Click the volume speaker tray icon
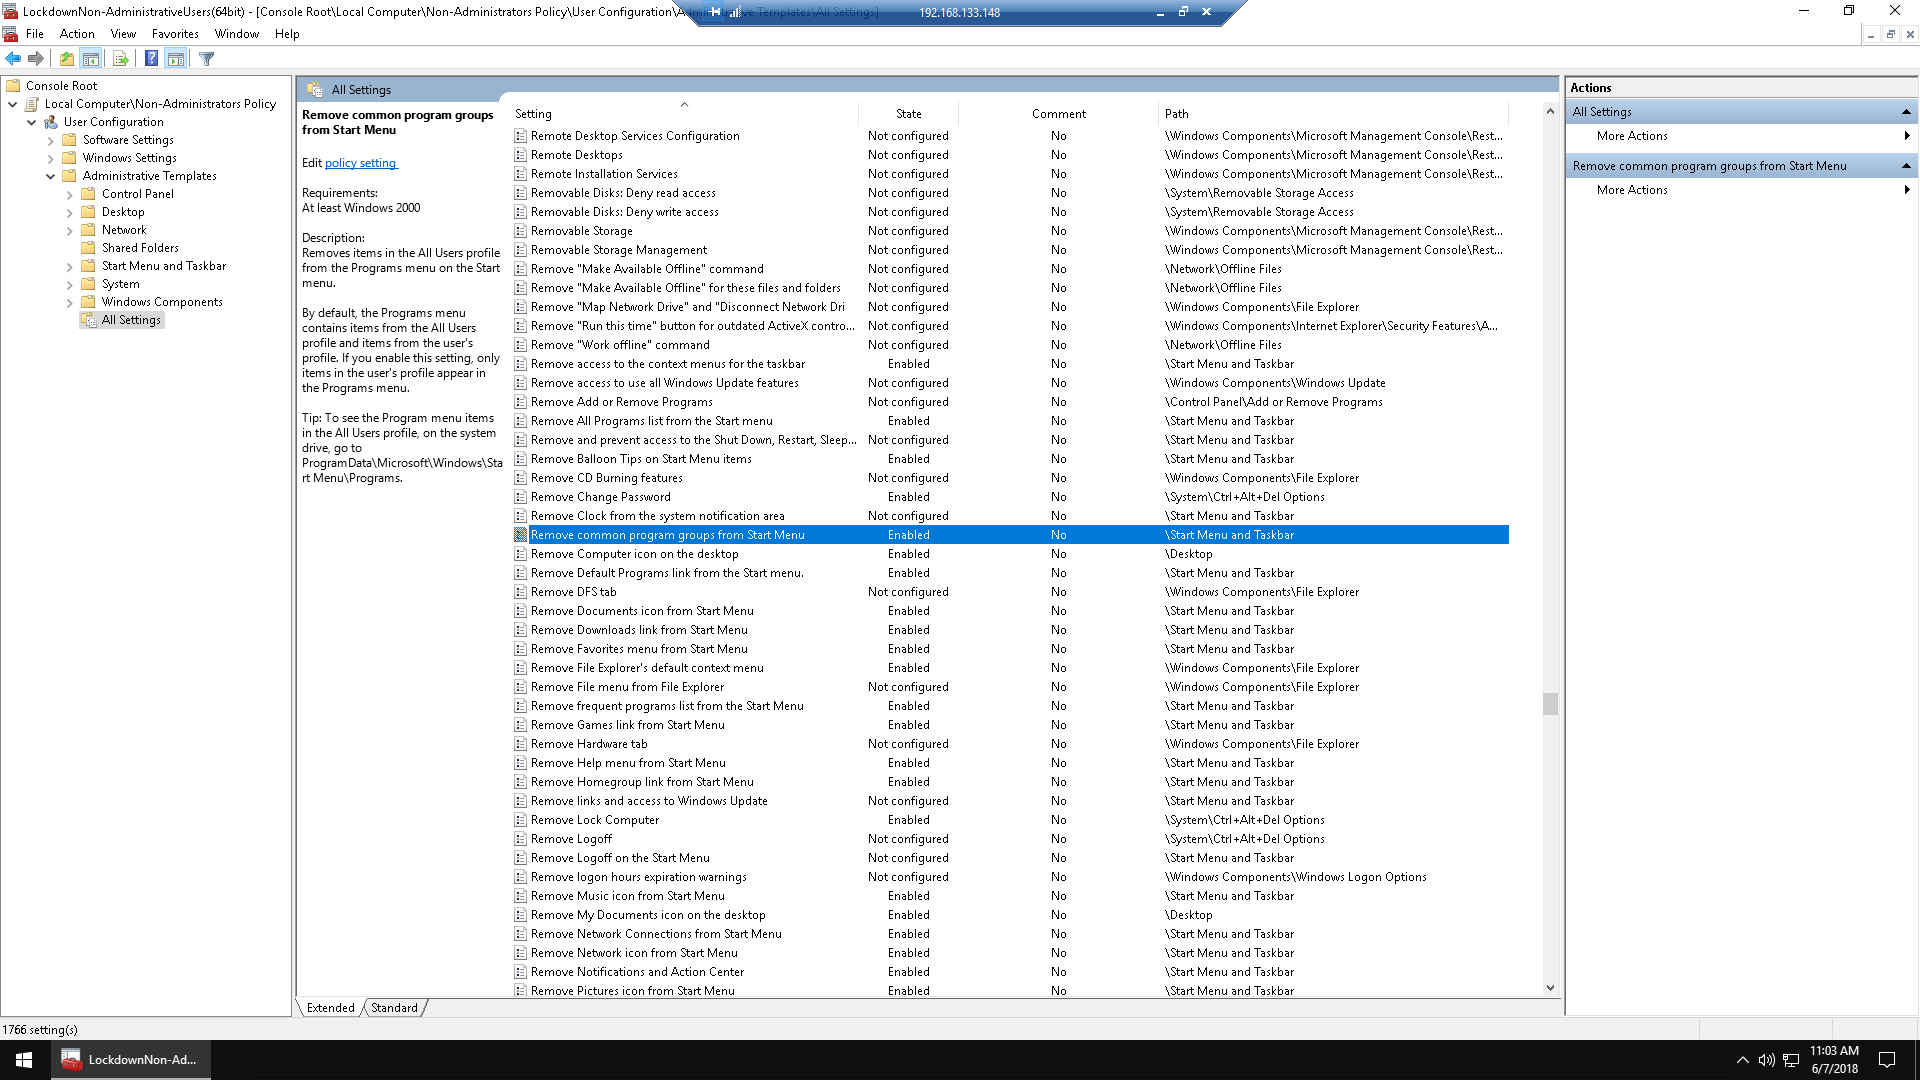1920x1080 pixels. point(1766,1060)
